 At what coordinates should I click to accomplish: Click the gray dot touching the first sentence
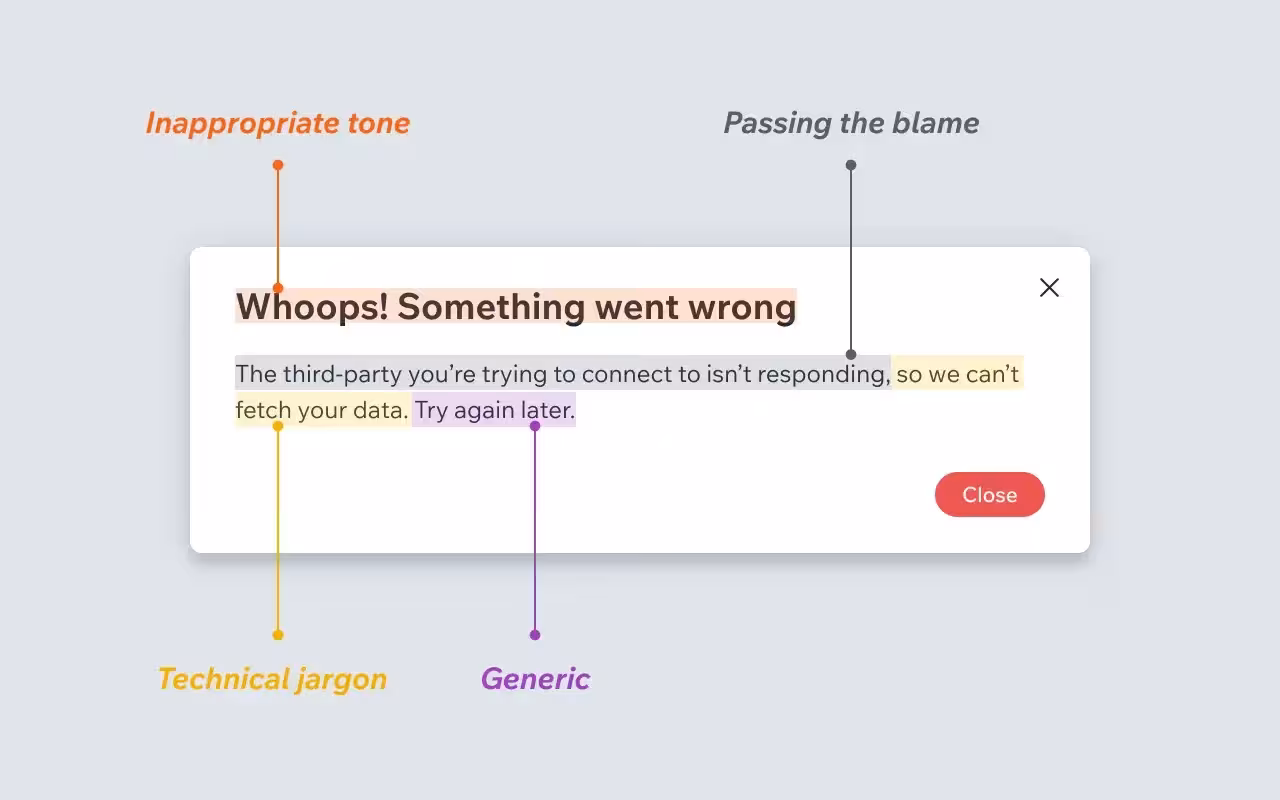point(850,353)
